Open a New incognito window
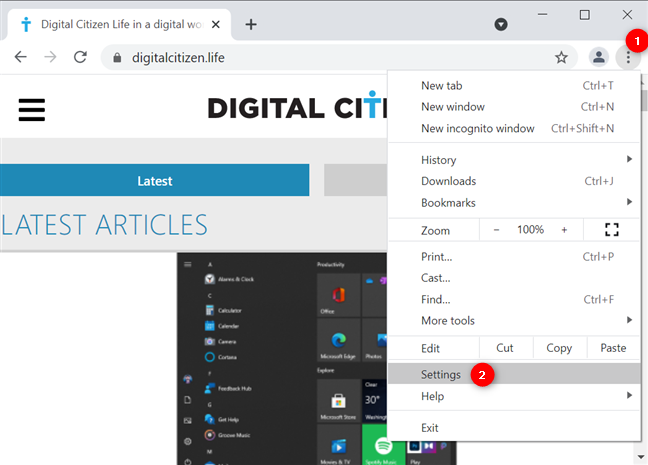This screenshot has width=648, height=465. (x=514, y=129)
